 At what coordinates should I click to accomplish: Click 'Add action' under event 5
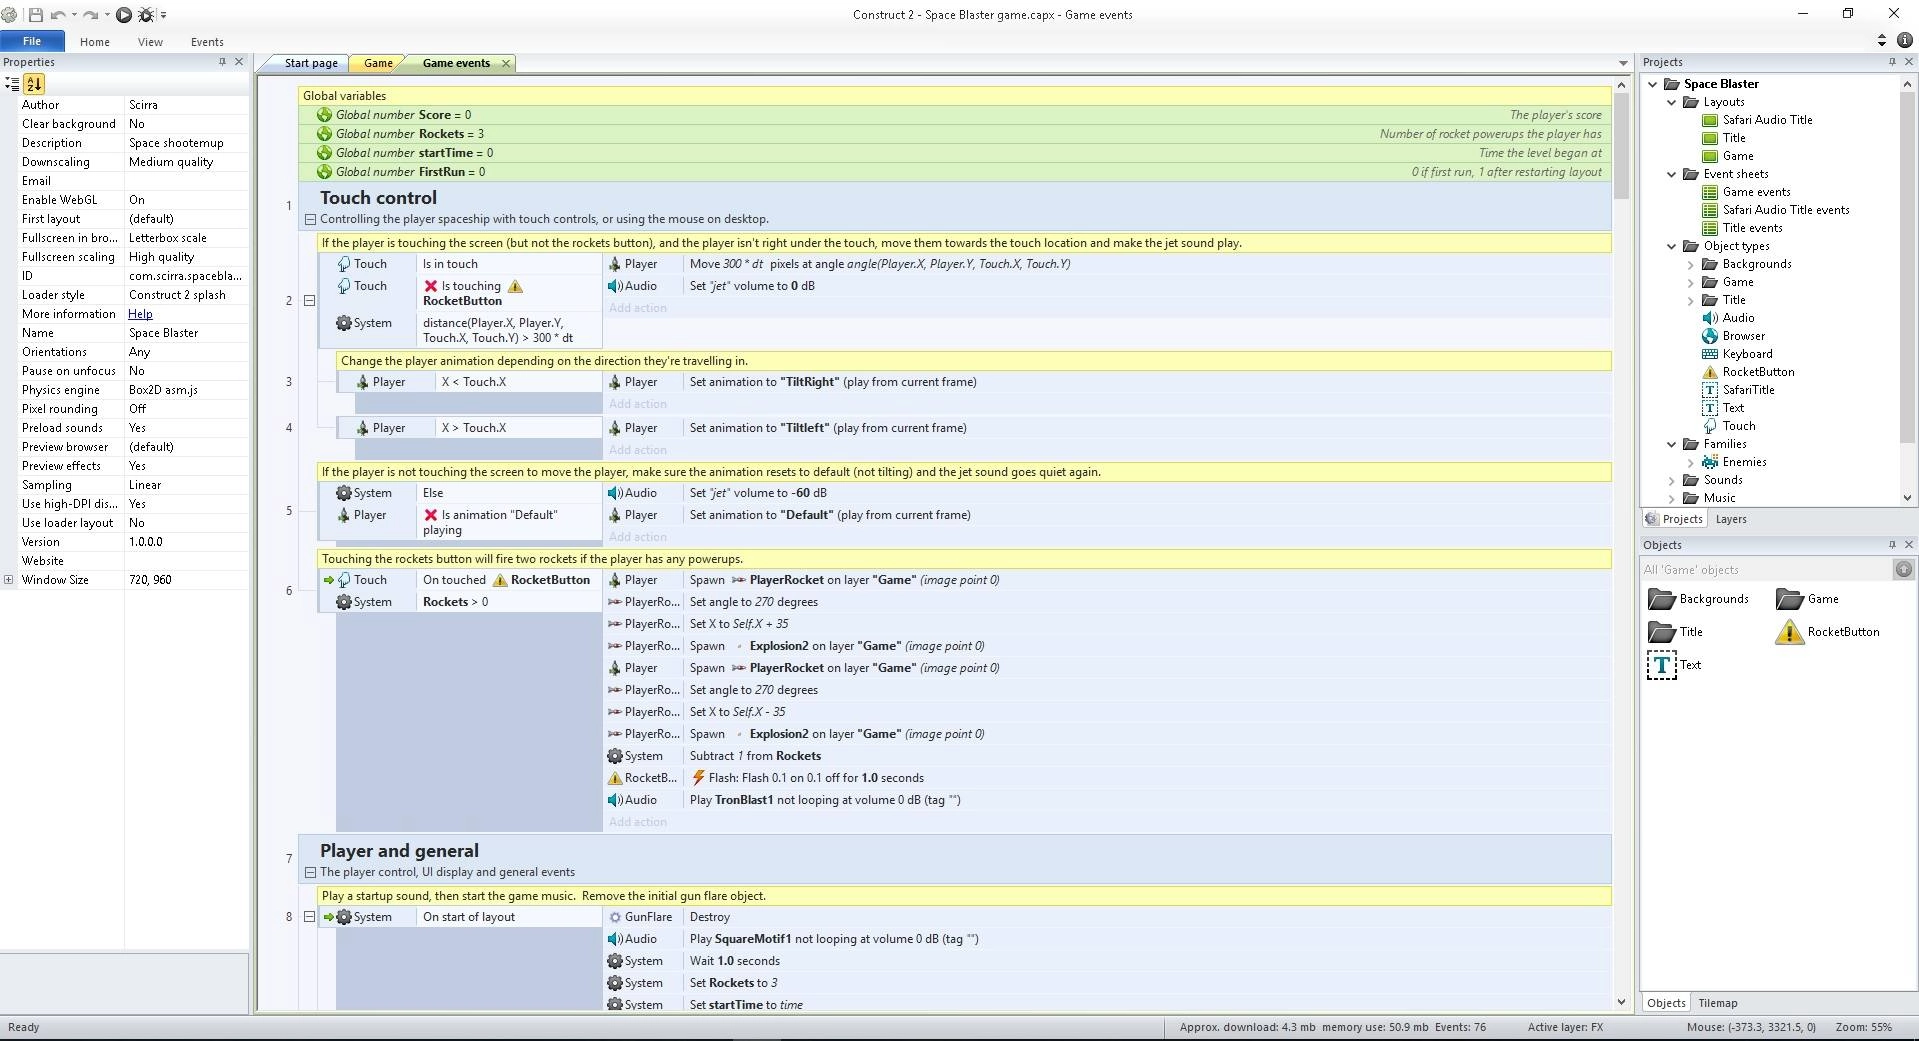click(638, 537)
